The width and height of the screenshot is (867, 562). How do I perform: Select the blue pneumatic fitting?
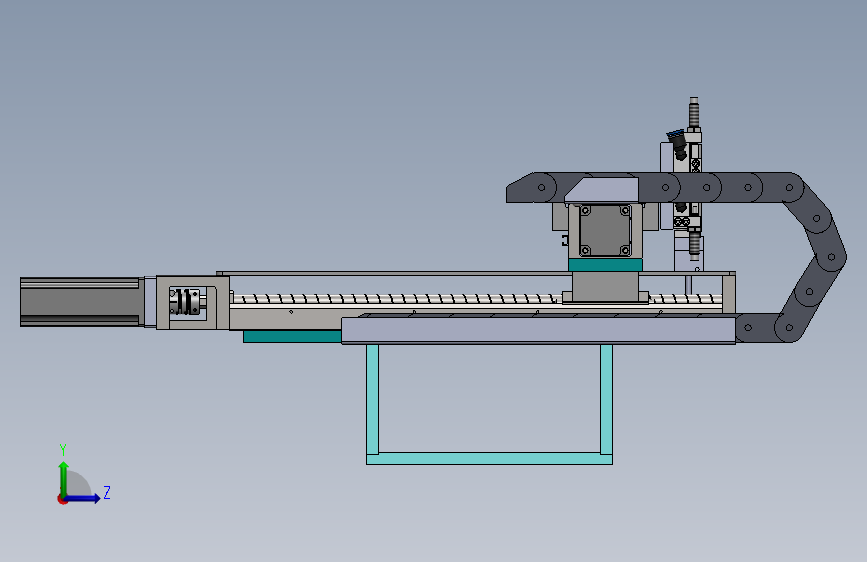click(x=676, y=135)
